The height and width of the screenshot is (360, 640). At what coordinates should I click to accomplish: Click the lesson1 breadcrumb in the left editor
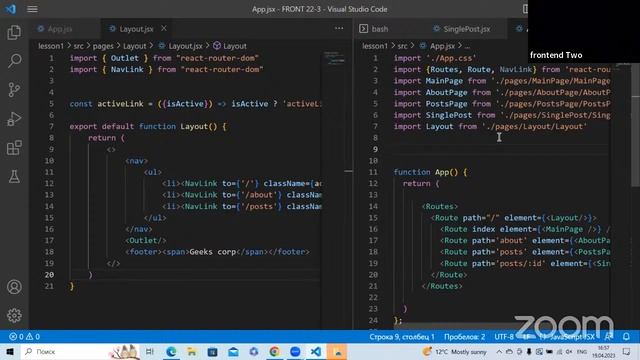[x=51, y=46]
